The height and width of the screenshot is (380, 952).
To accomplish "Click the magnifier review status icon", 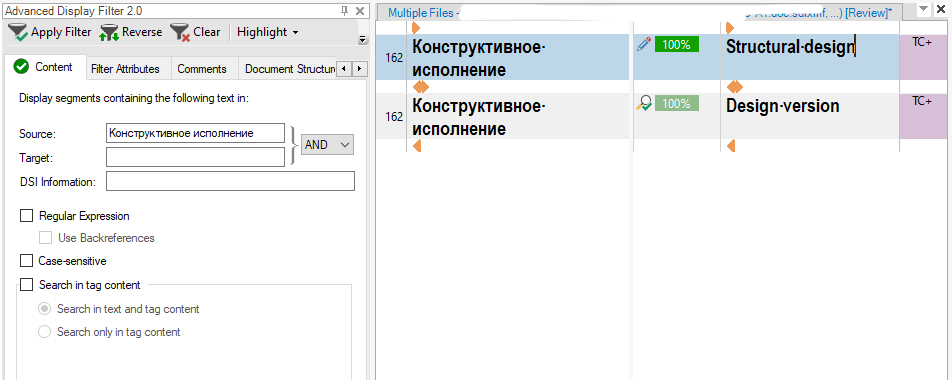I will [643, 104].
